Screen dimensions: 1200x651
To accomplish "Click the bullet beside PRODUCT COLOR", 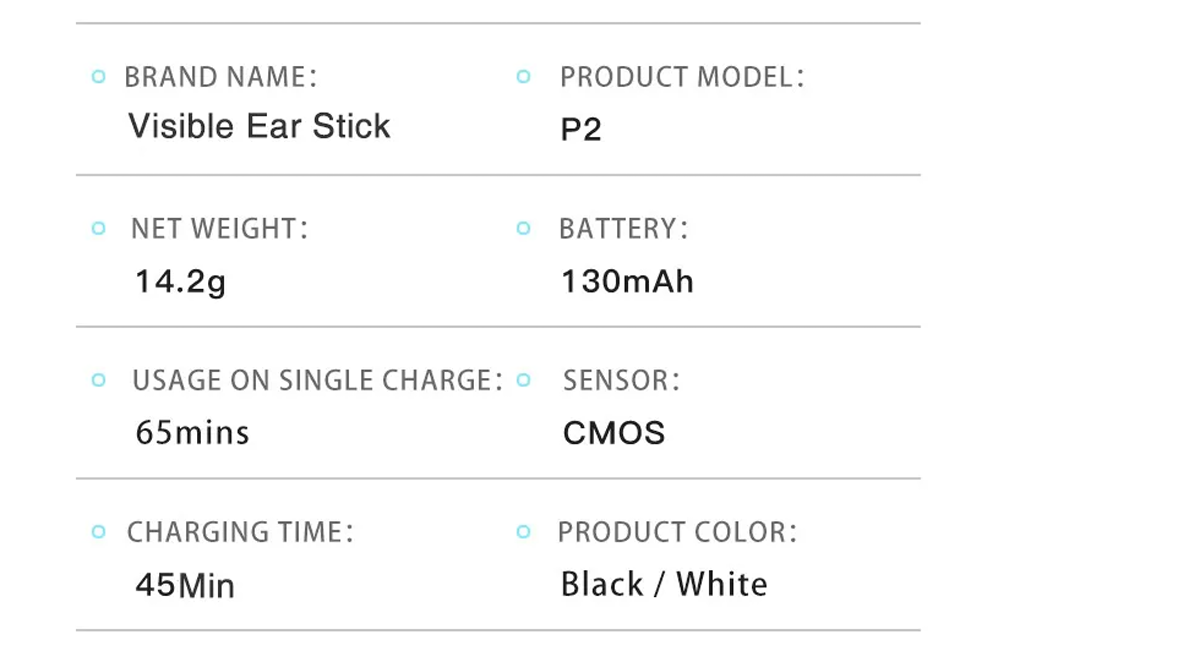I will (523, 532).
